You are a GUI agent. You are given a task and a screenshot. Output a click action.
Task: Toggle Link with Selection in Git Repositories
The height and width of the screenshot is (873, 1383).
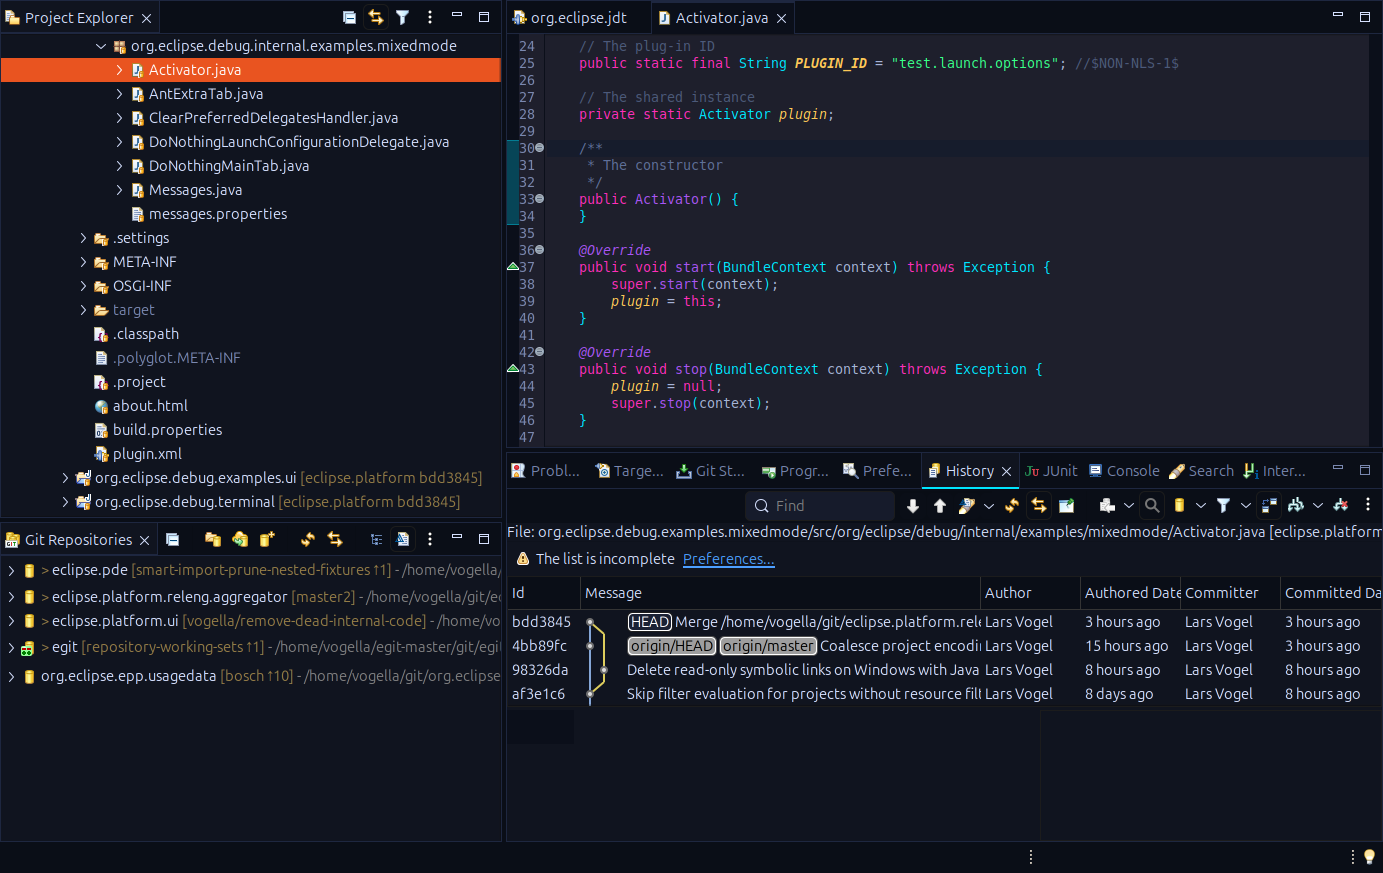click(335, 539)
